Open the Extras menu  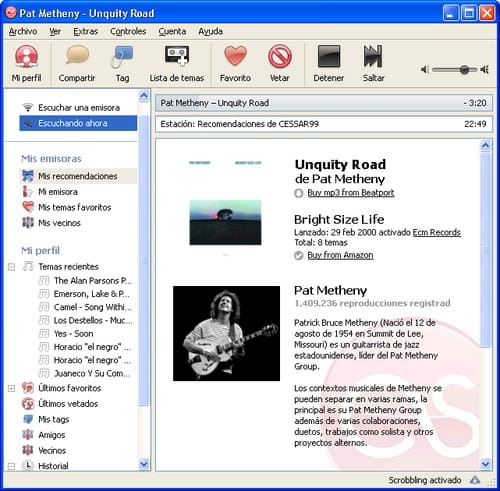tap(86, 31)
